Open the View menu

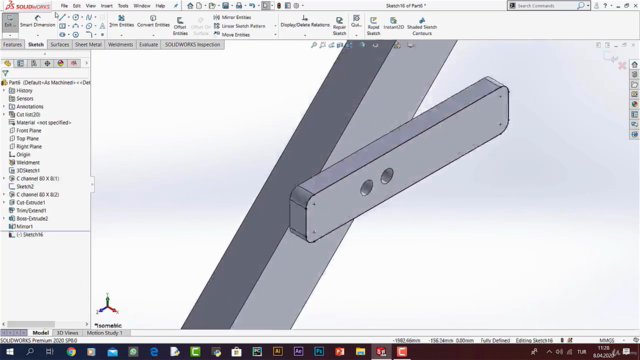[91, 6]
